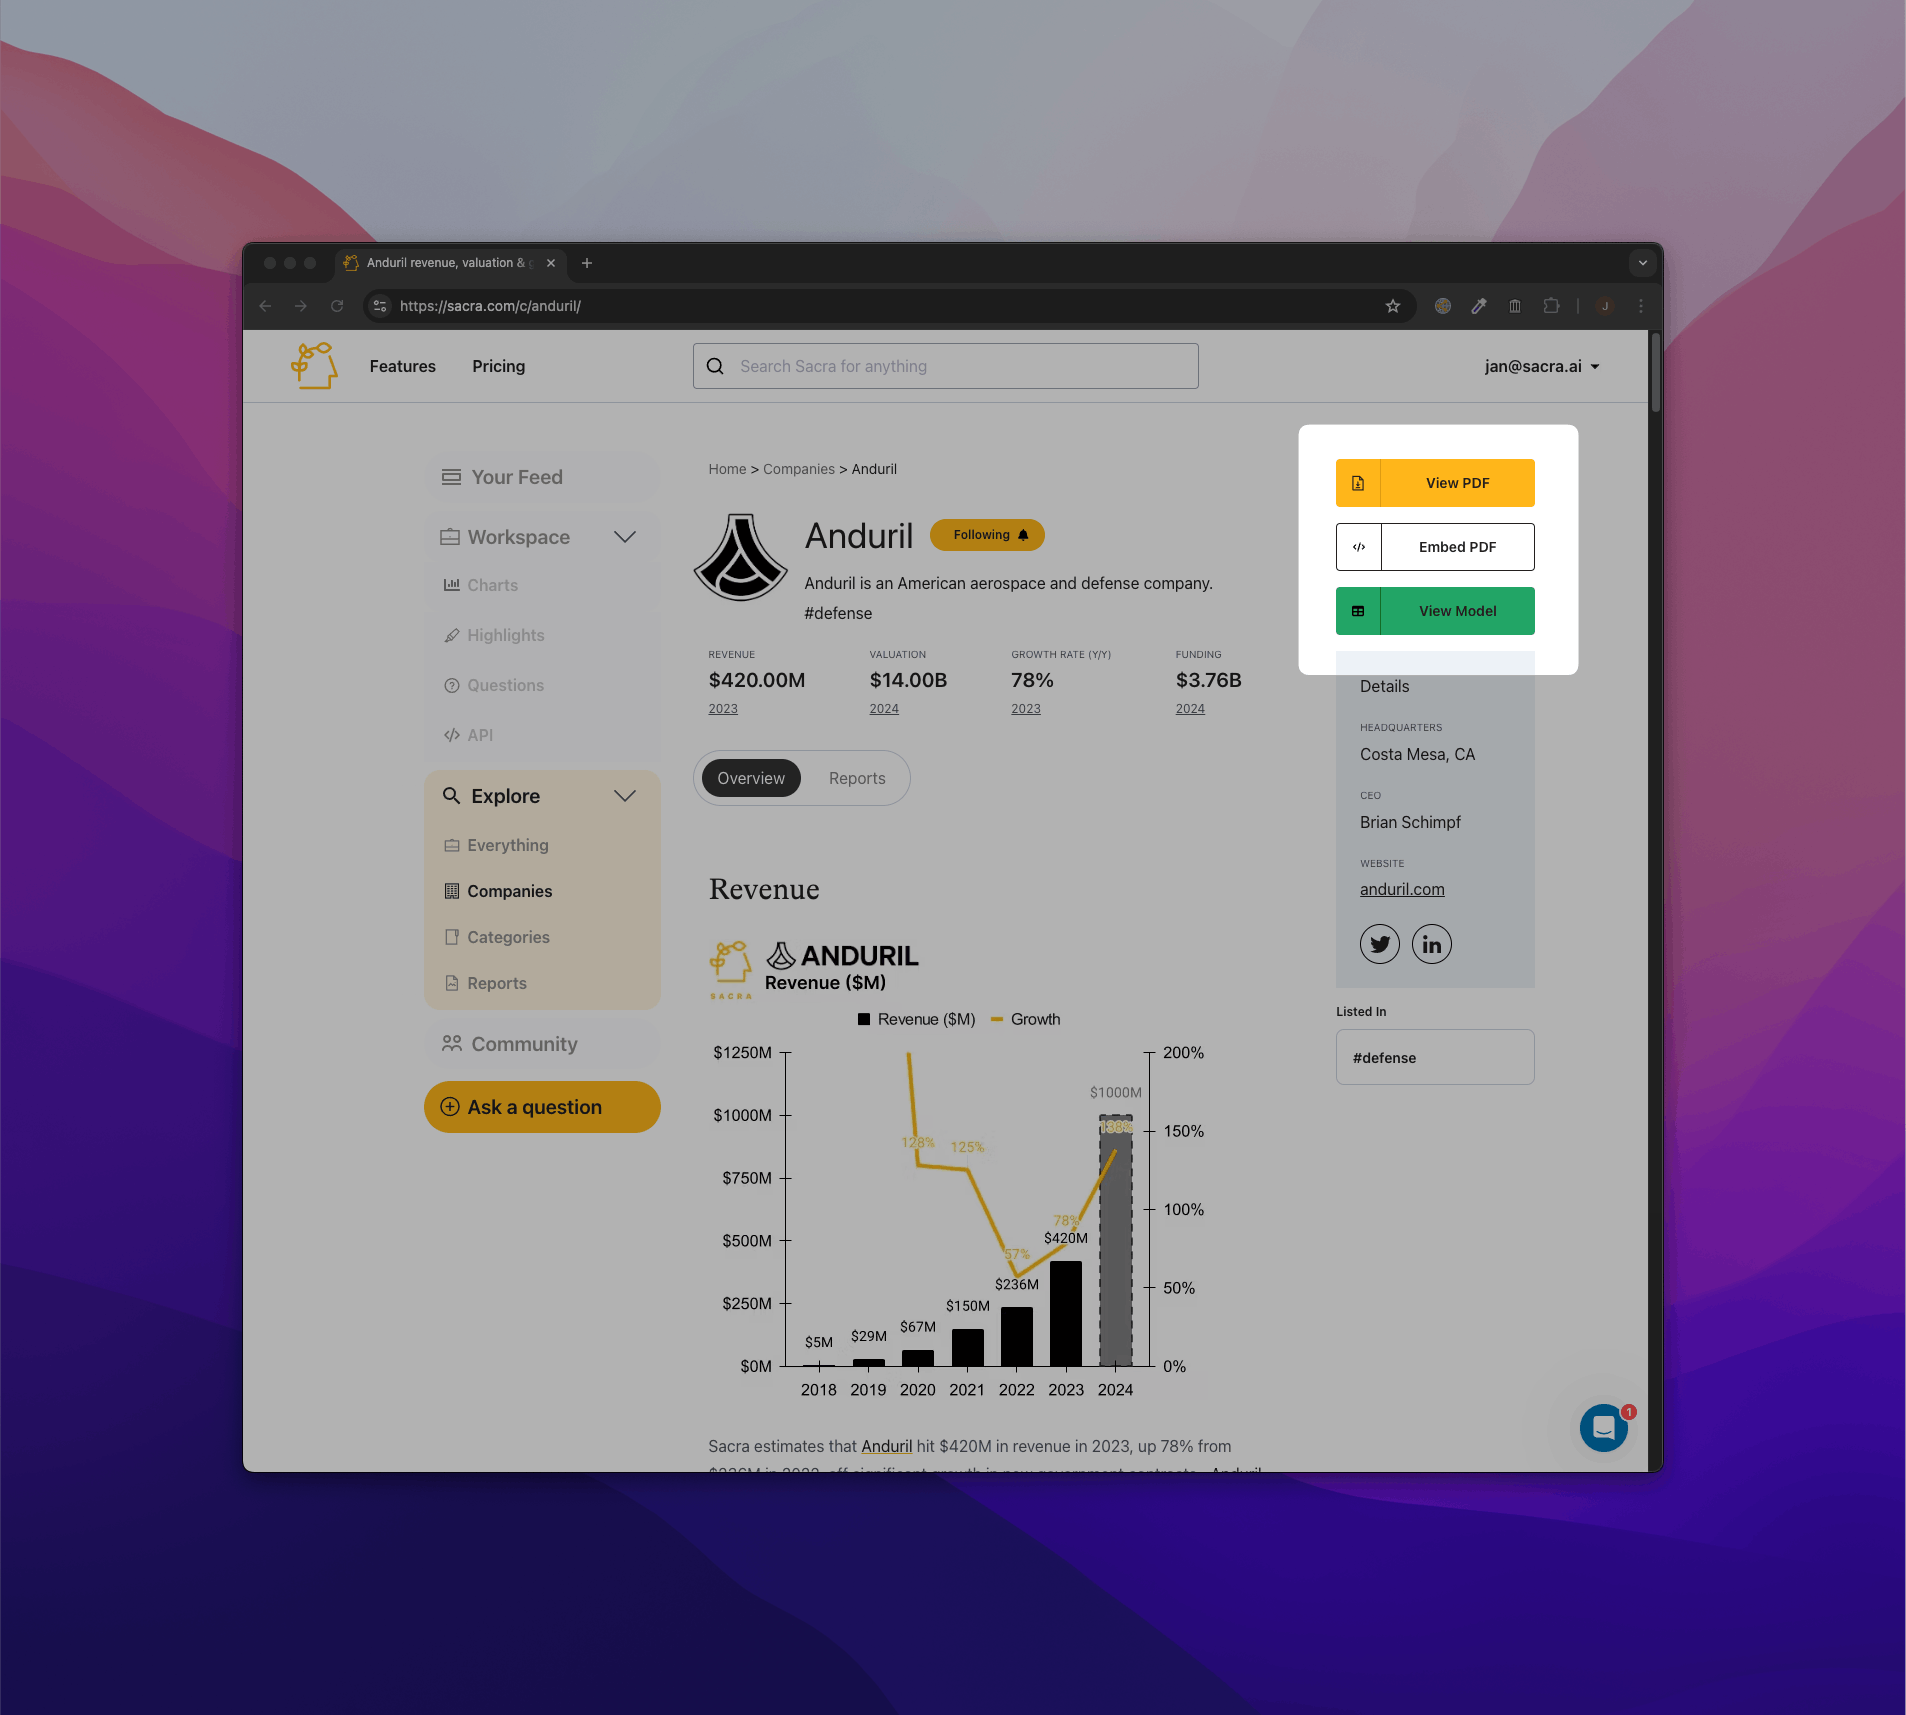
Task: Click 2023 link under Revenue
Action: point(723,709)
